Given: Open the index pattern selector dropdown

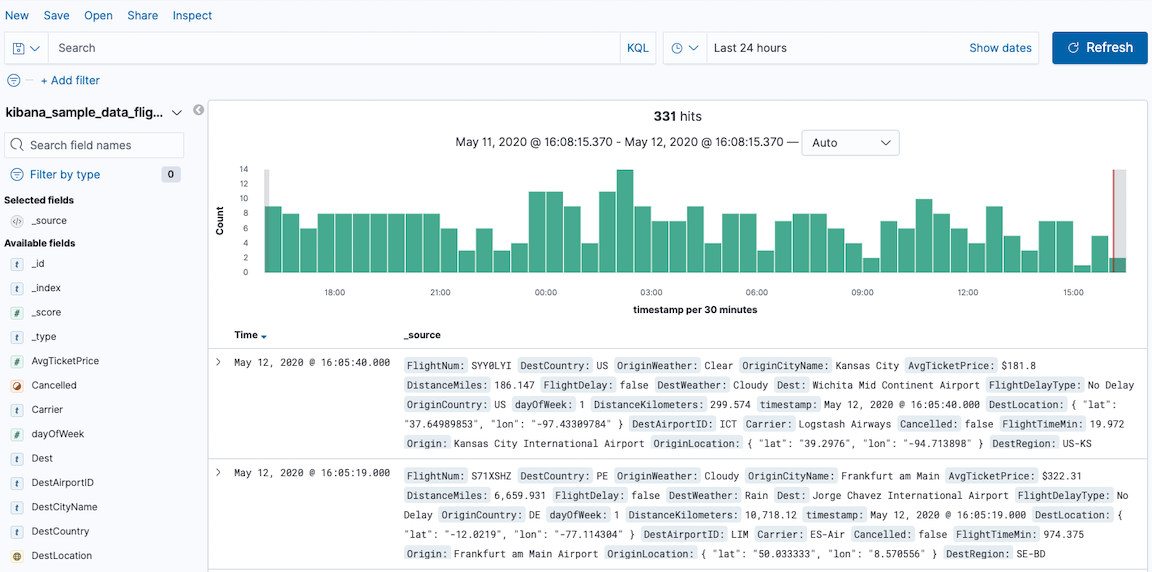Looking at the screenshot, I should pos(177,113).
